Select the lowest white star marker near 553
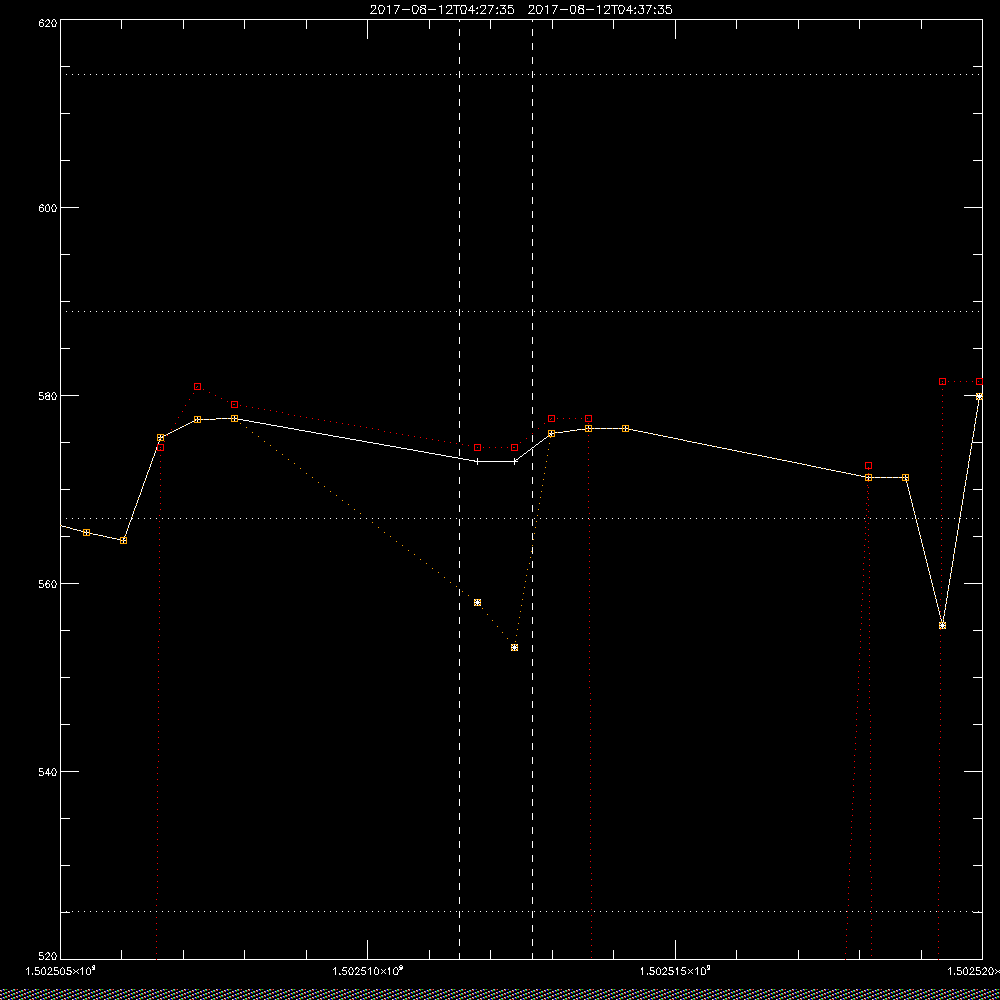Viewport: 1000px width, 1000px height. click(x=515, y=647)
